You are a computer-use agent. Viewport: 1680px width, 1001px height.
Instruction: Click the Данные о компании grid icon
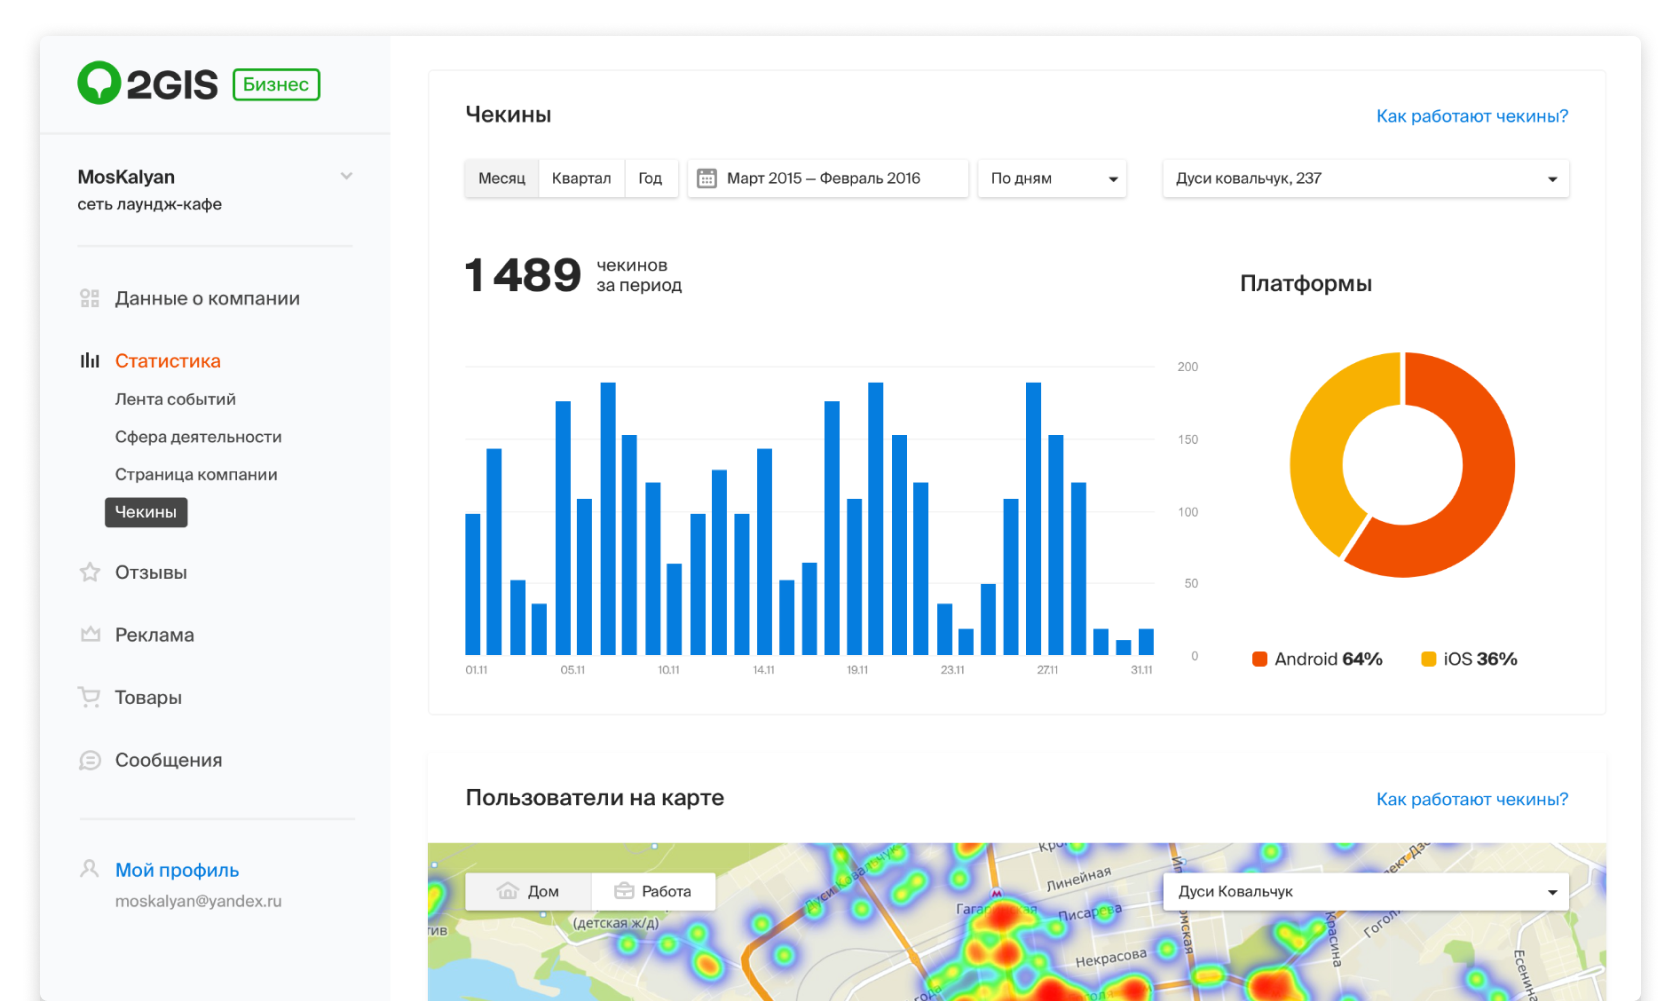(90, 298)
